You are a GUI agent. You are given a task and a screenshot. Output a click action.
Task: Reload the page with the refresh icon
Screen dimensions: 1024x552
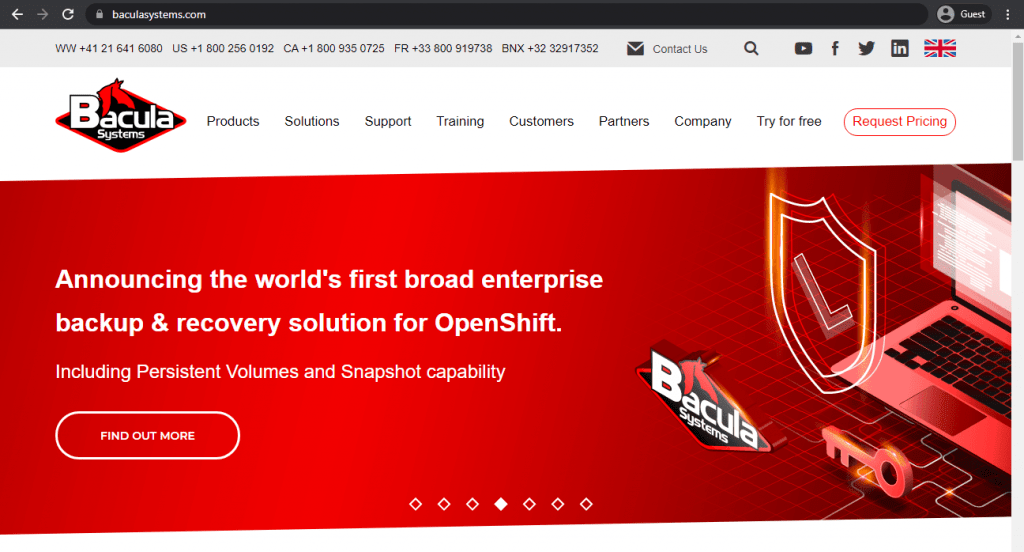[68, 14]
